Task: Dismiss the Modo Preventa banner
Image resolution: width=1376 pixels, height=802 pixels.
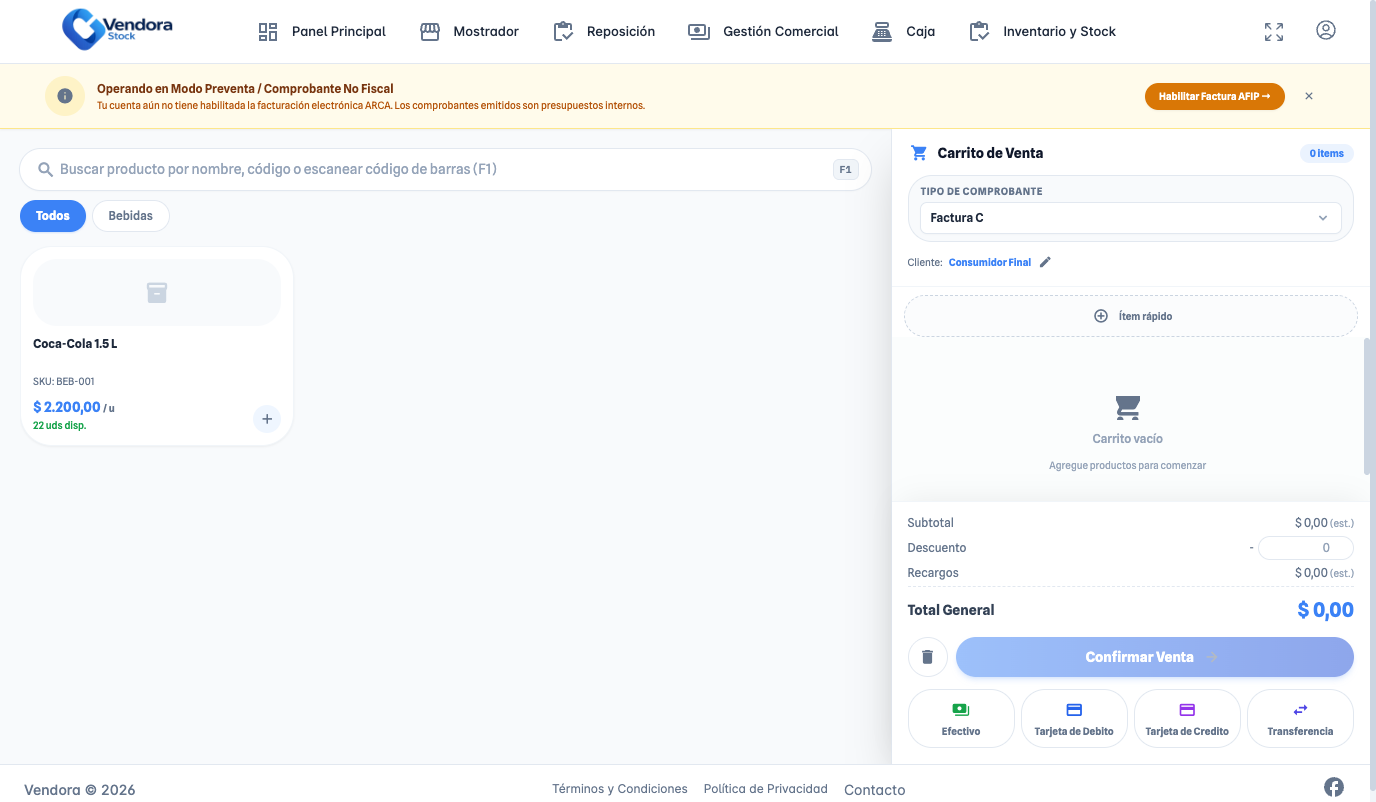Action: [1309, 96]
